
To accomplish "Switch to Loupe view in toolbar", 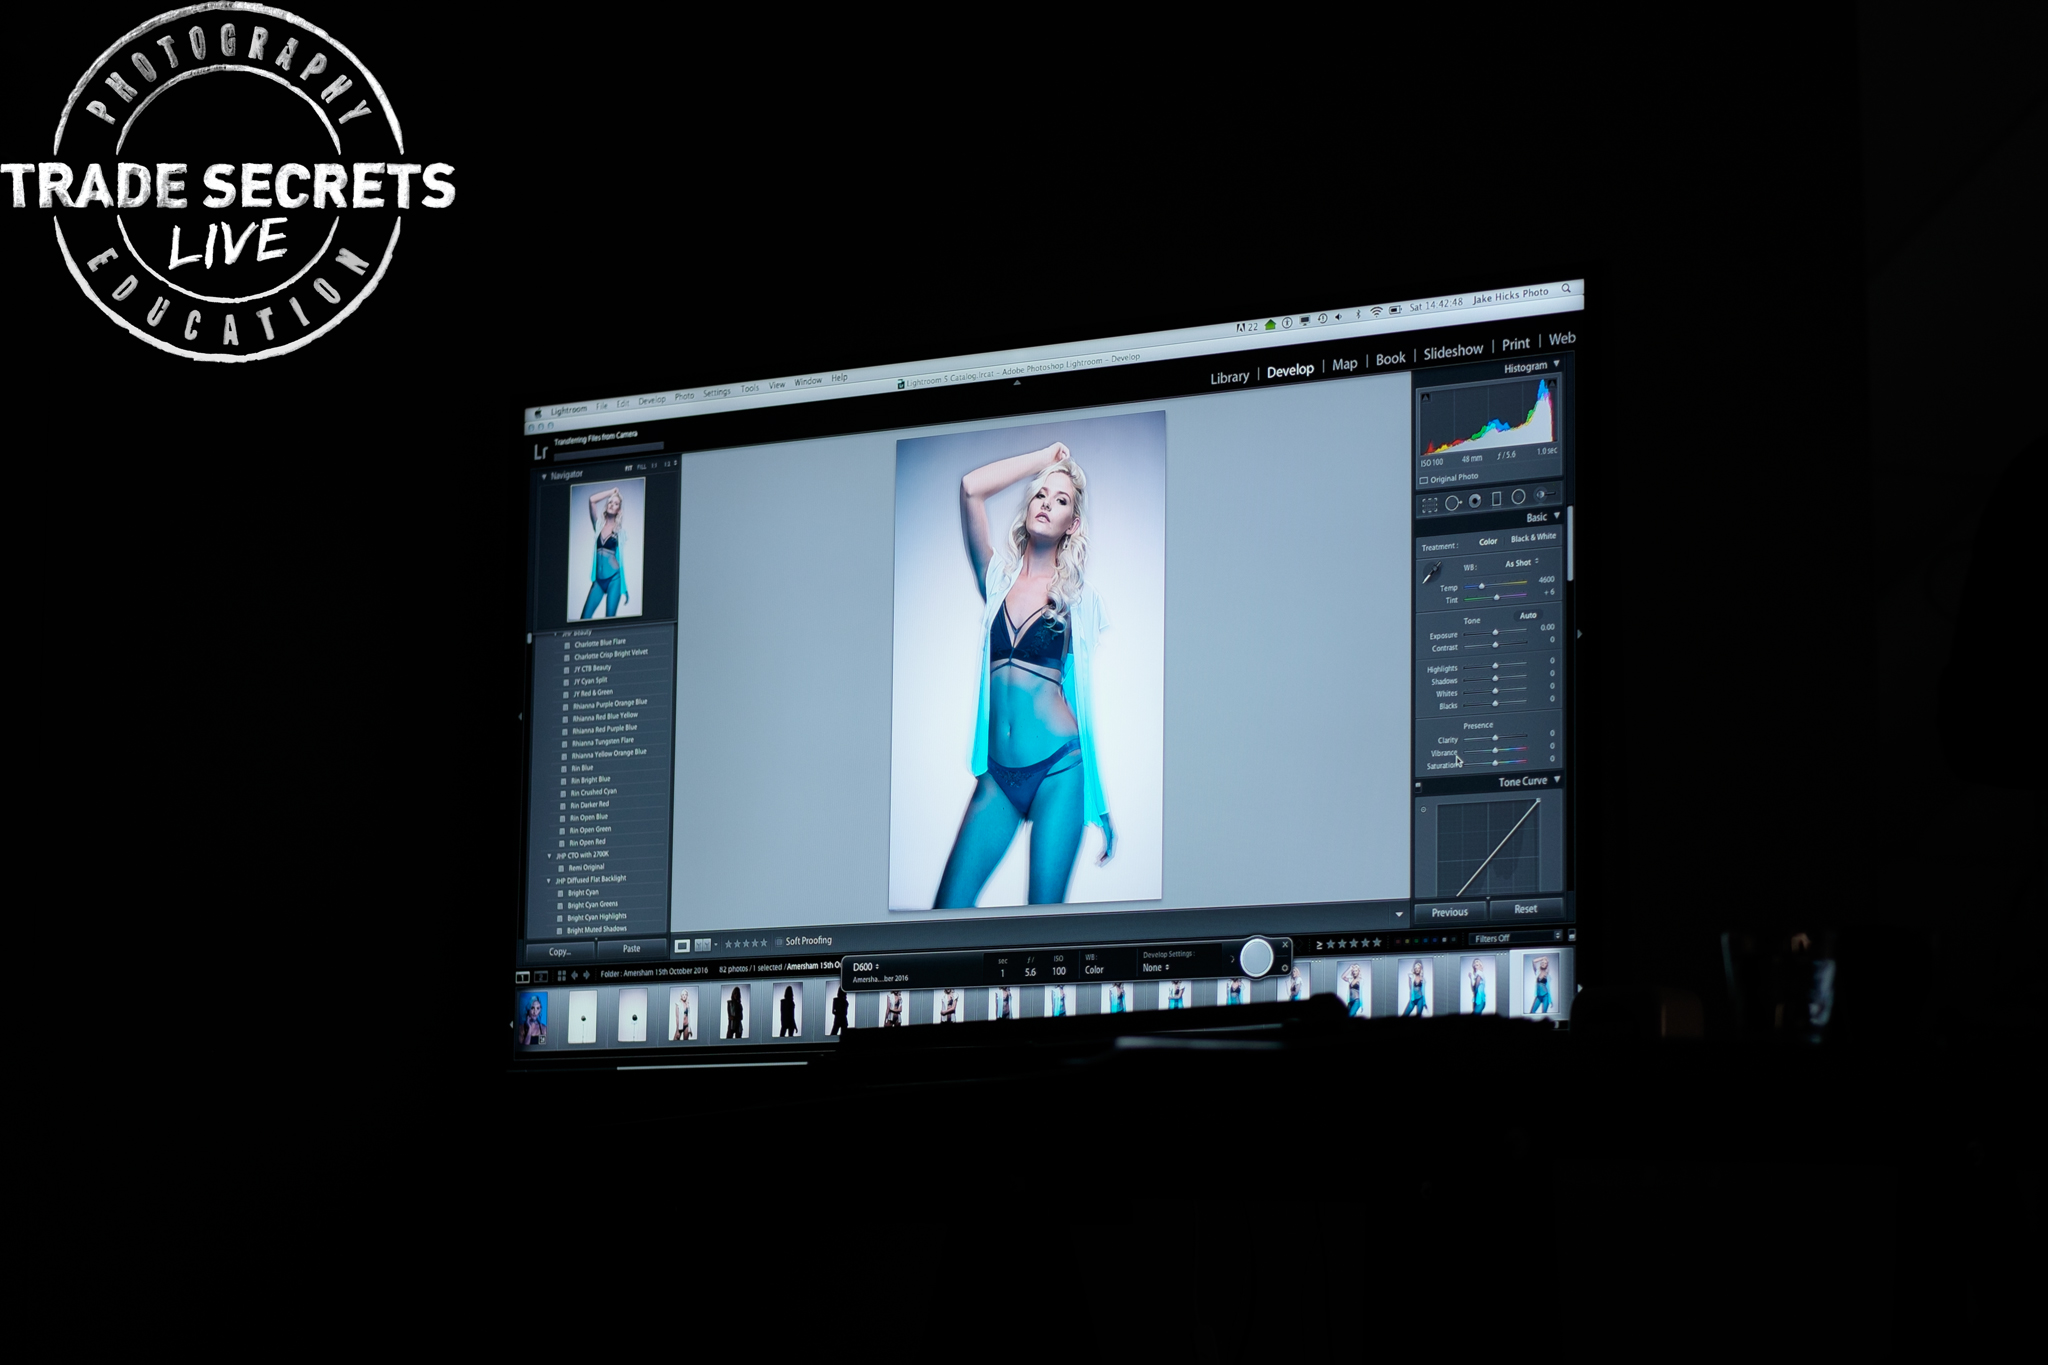I will pos(682,945).
